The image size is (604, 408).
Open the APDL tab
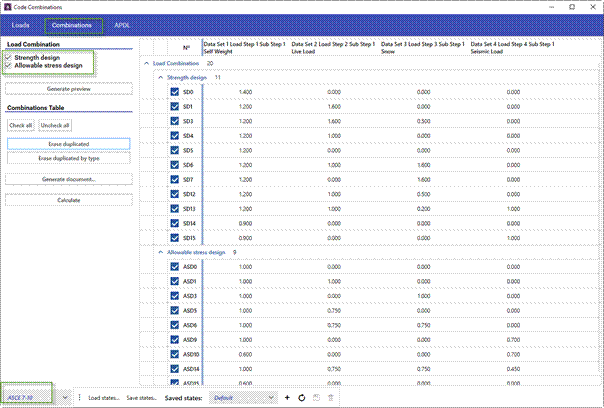tap(122, 25)
